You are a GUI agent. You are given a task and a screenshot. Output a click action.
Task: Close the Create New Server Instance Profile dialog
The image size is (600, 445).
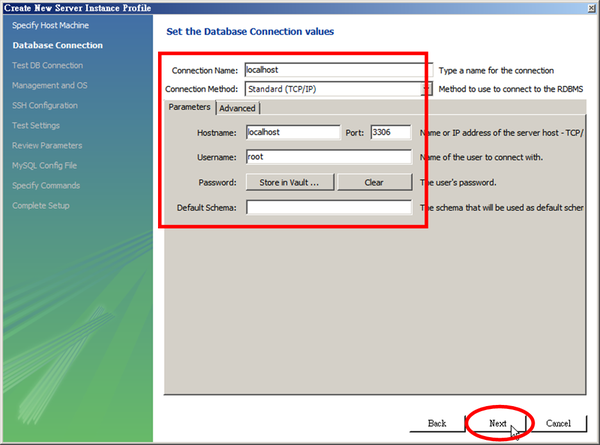[x=592, y=8]
